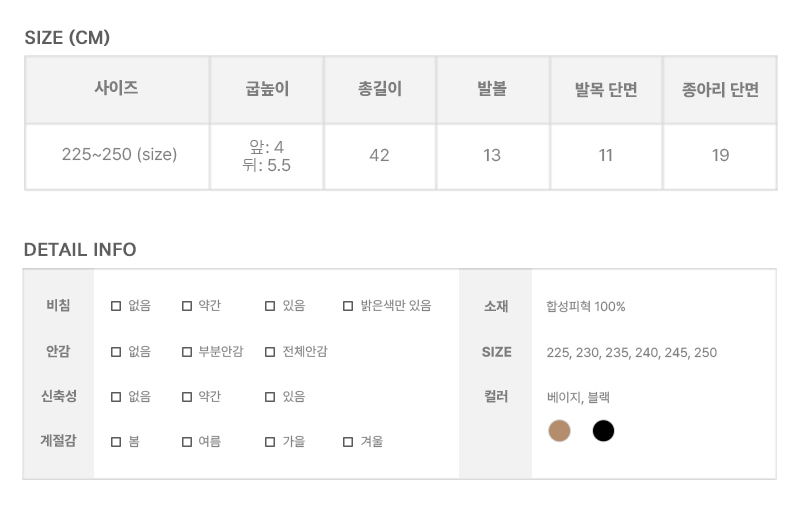Check the 없음 box in 비침 row
Viewport: 800px width, 528px height.
click(x=116, y=306)
